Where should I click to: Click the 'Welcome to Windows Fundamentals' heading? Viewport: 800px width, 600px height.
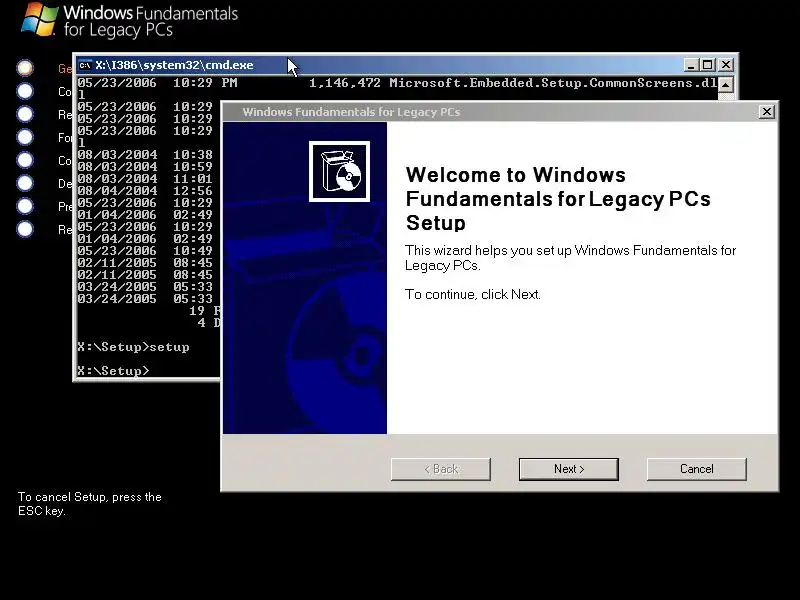[558, 198]
